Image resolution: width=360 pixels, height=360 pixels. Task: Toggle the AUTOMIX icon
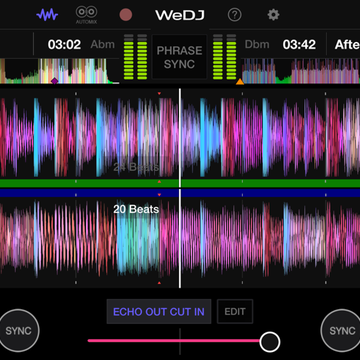click(86, 15)
